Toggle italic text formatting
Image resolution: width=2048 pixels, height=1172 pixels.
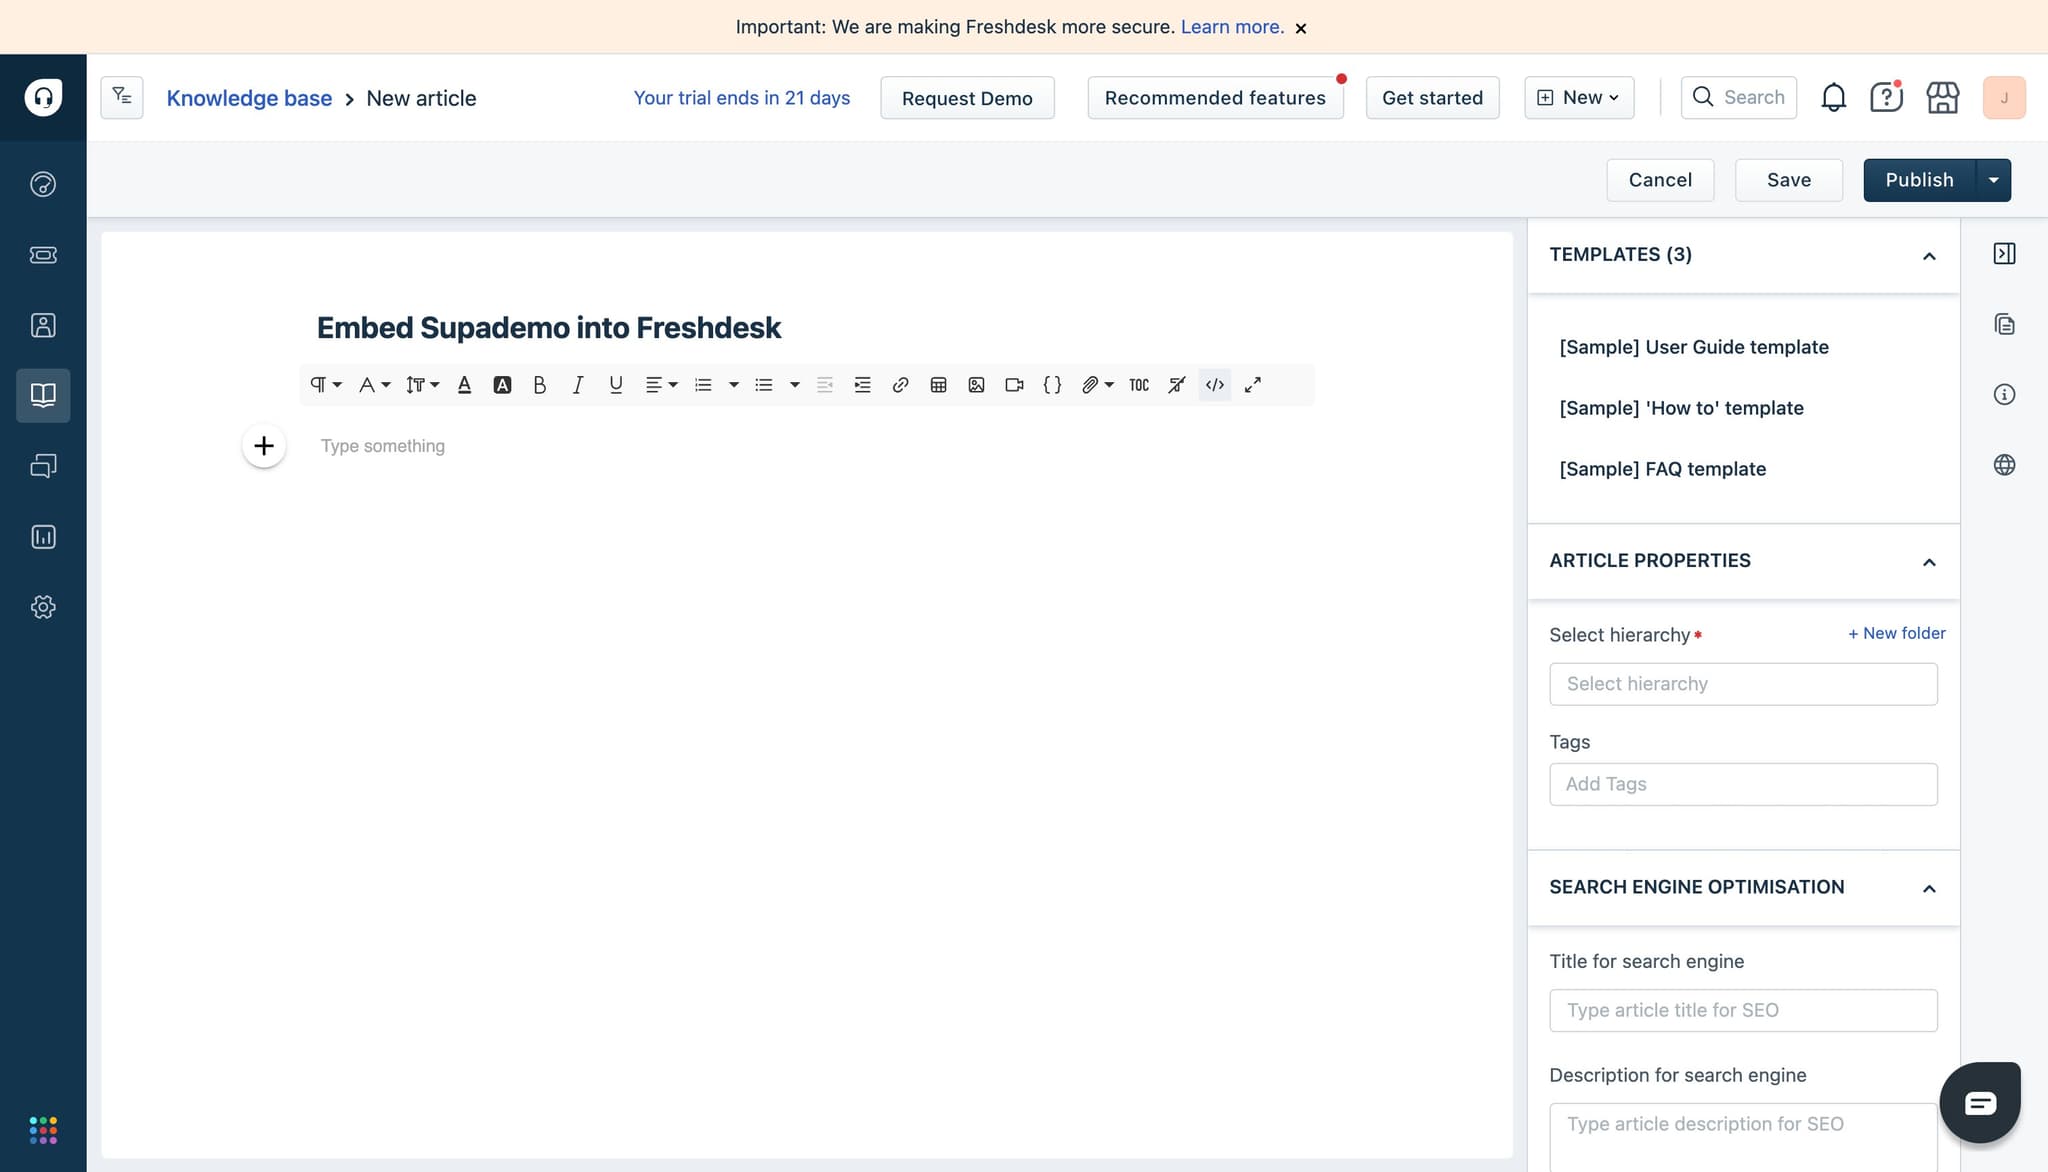pos(577,385)
